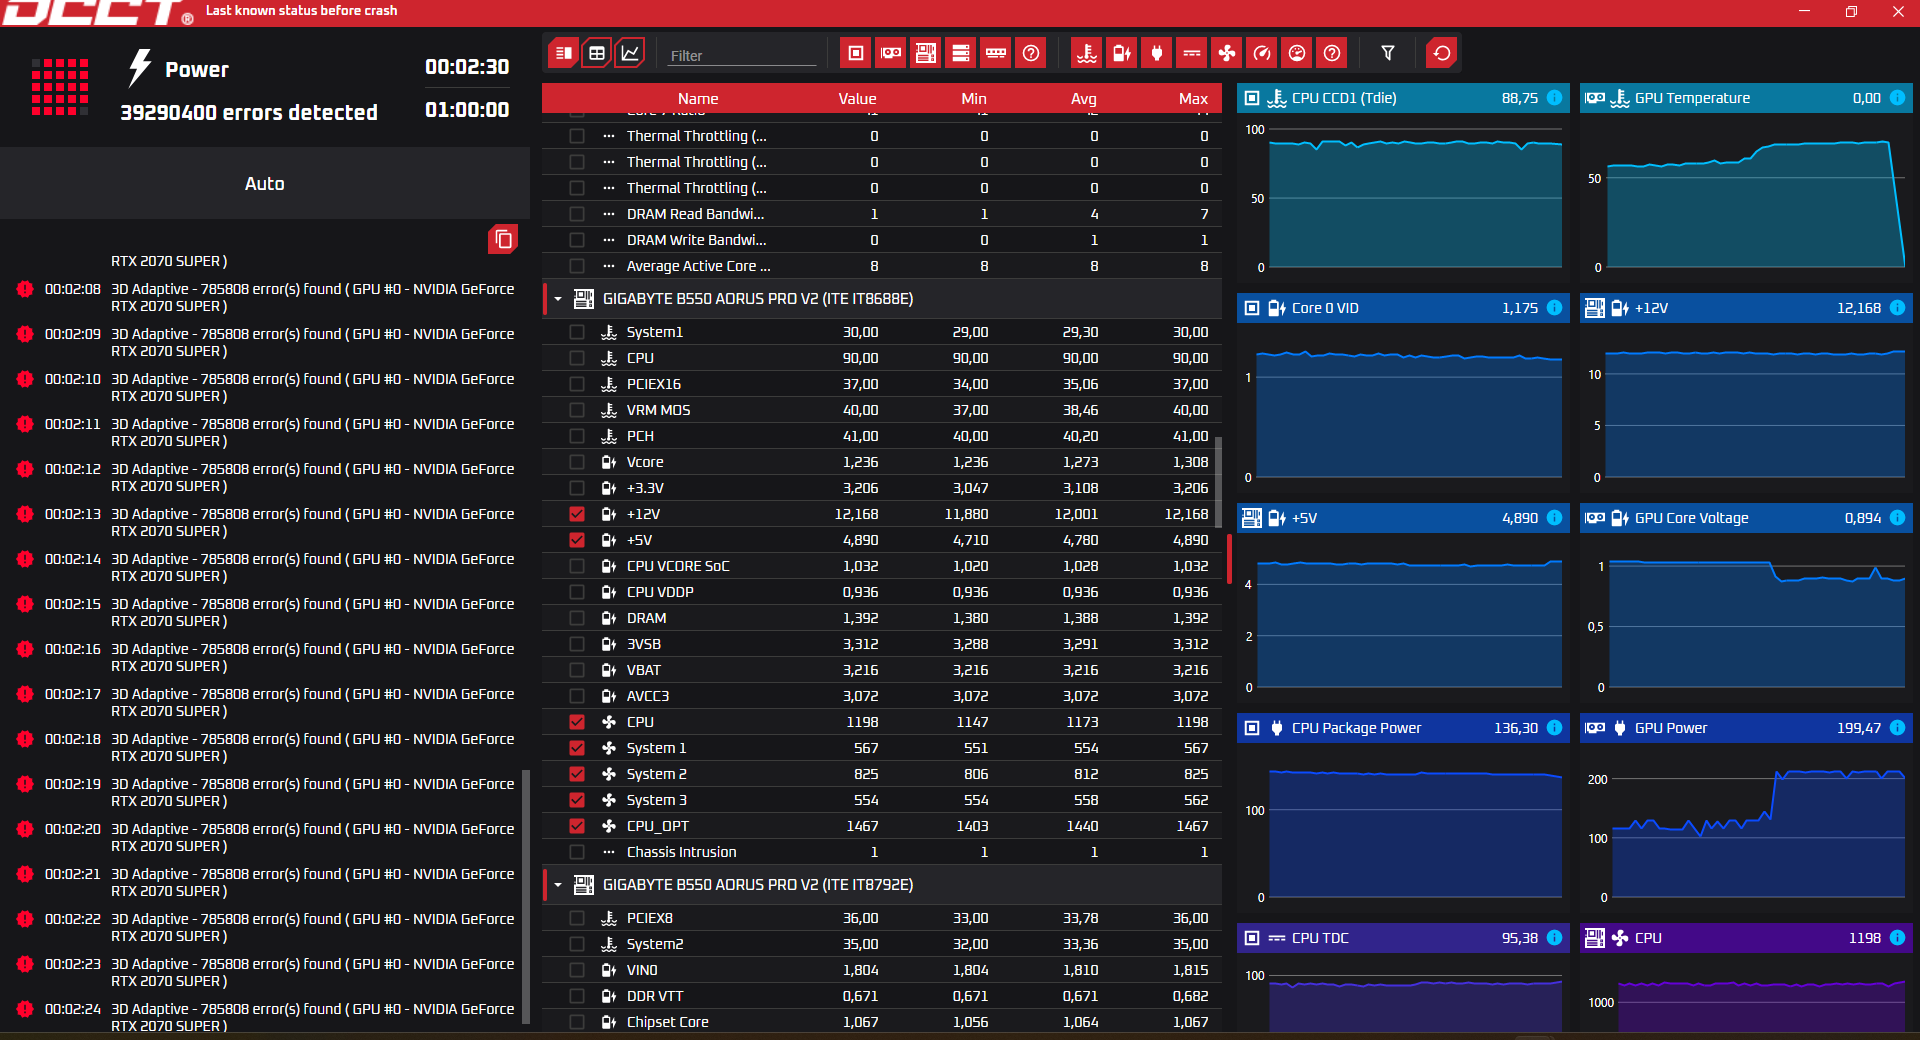Viewport: 1920px width, 1040px height.
Task: Click the GPU Core Voltage graph header
Action: [1746, 518]
